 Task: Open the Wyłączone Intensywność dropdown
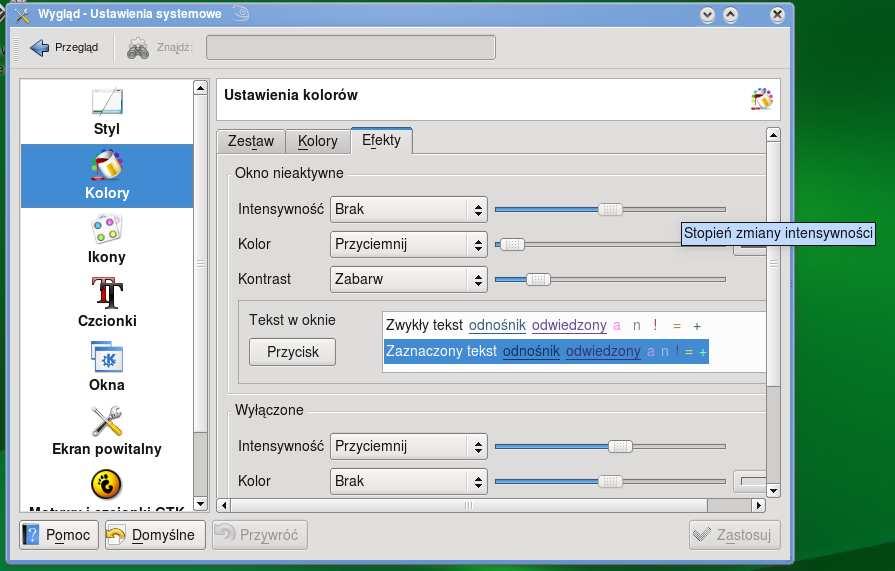pyautogui.click(x=409, y=447)
